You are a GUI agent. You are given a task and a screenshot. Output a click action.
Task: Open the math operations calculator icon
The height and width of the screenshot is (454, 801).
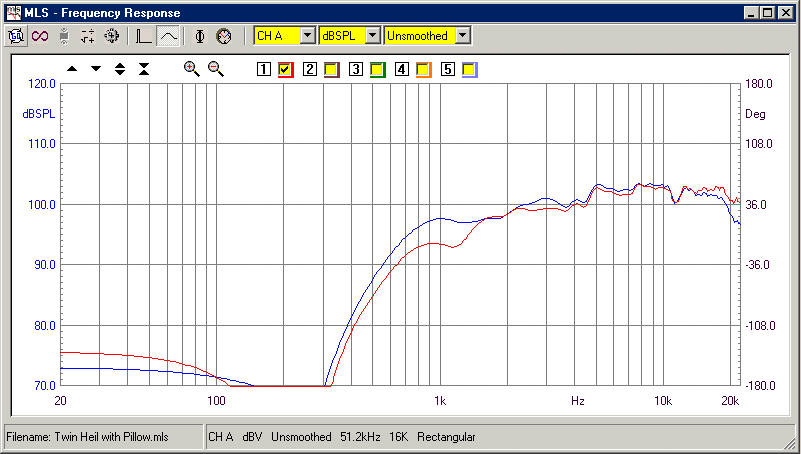tap(88, 36)
